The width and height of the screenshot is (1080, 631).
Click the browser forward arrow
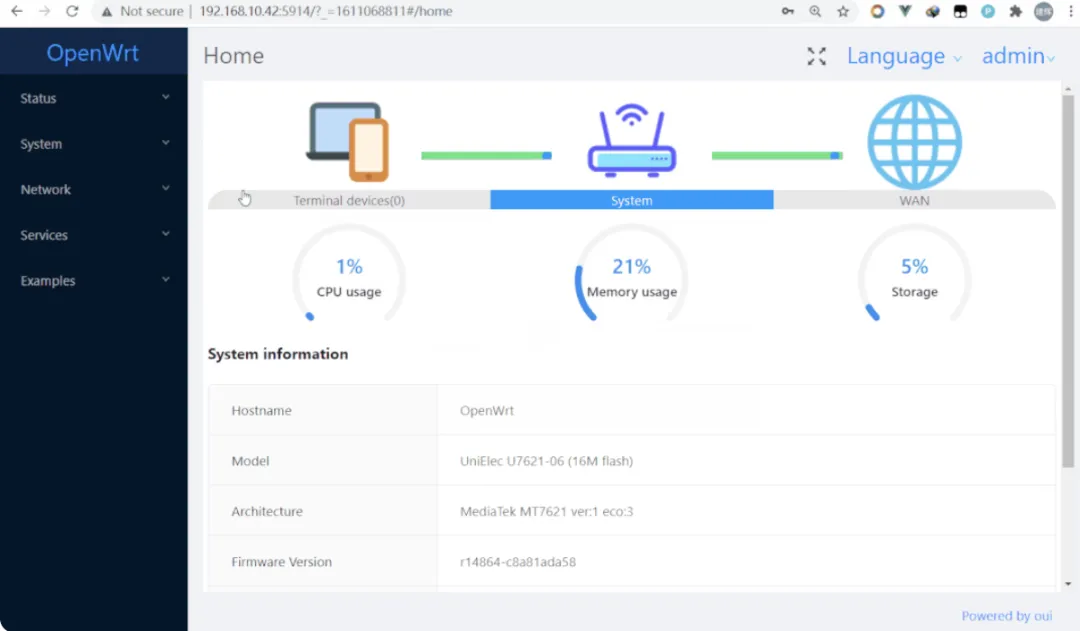44,11
